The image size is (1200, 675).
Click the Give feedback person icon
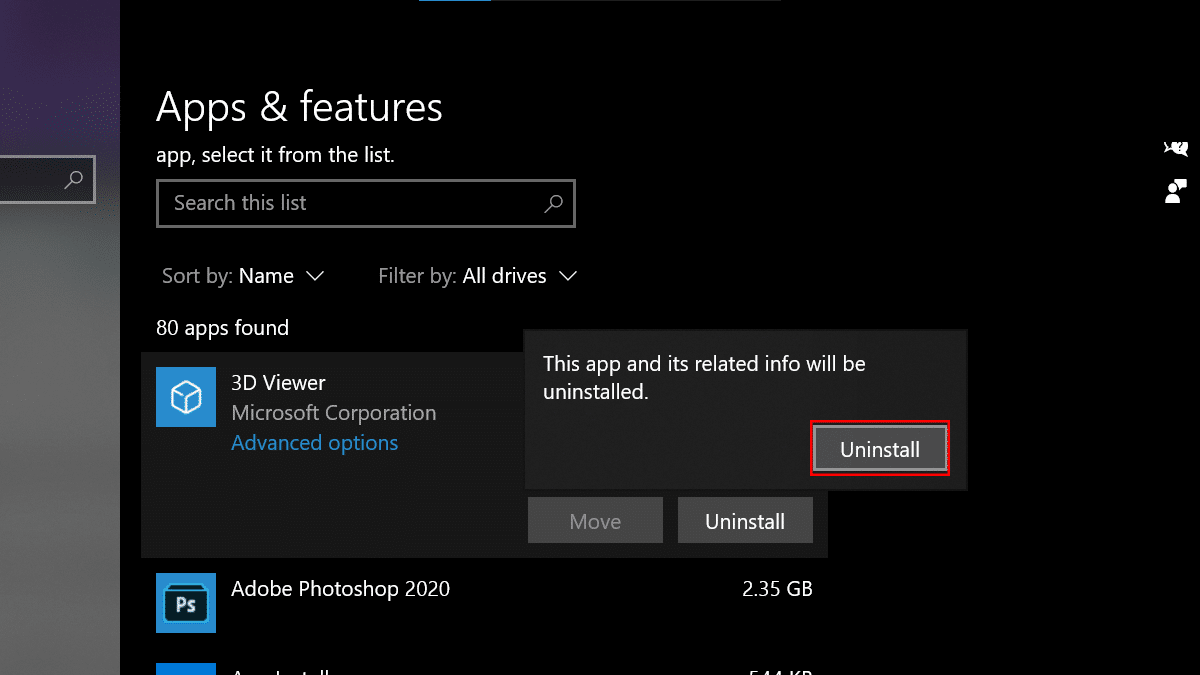click(1176, 191)
